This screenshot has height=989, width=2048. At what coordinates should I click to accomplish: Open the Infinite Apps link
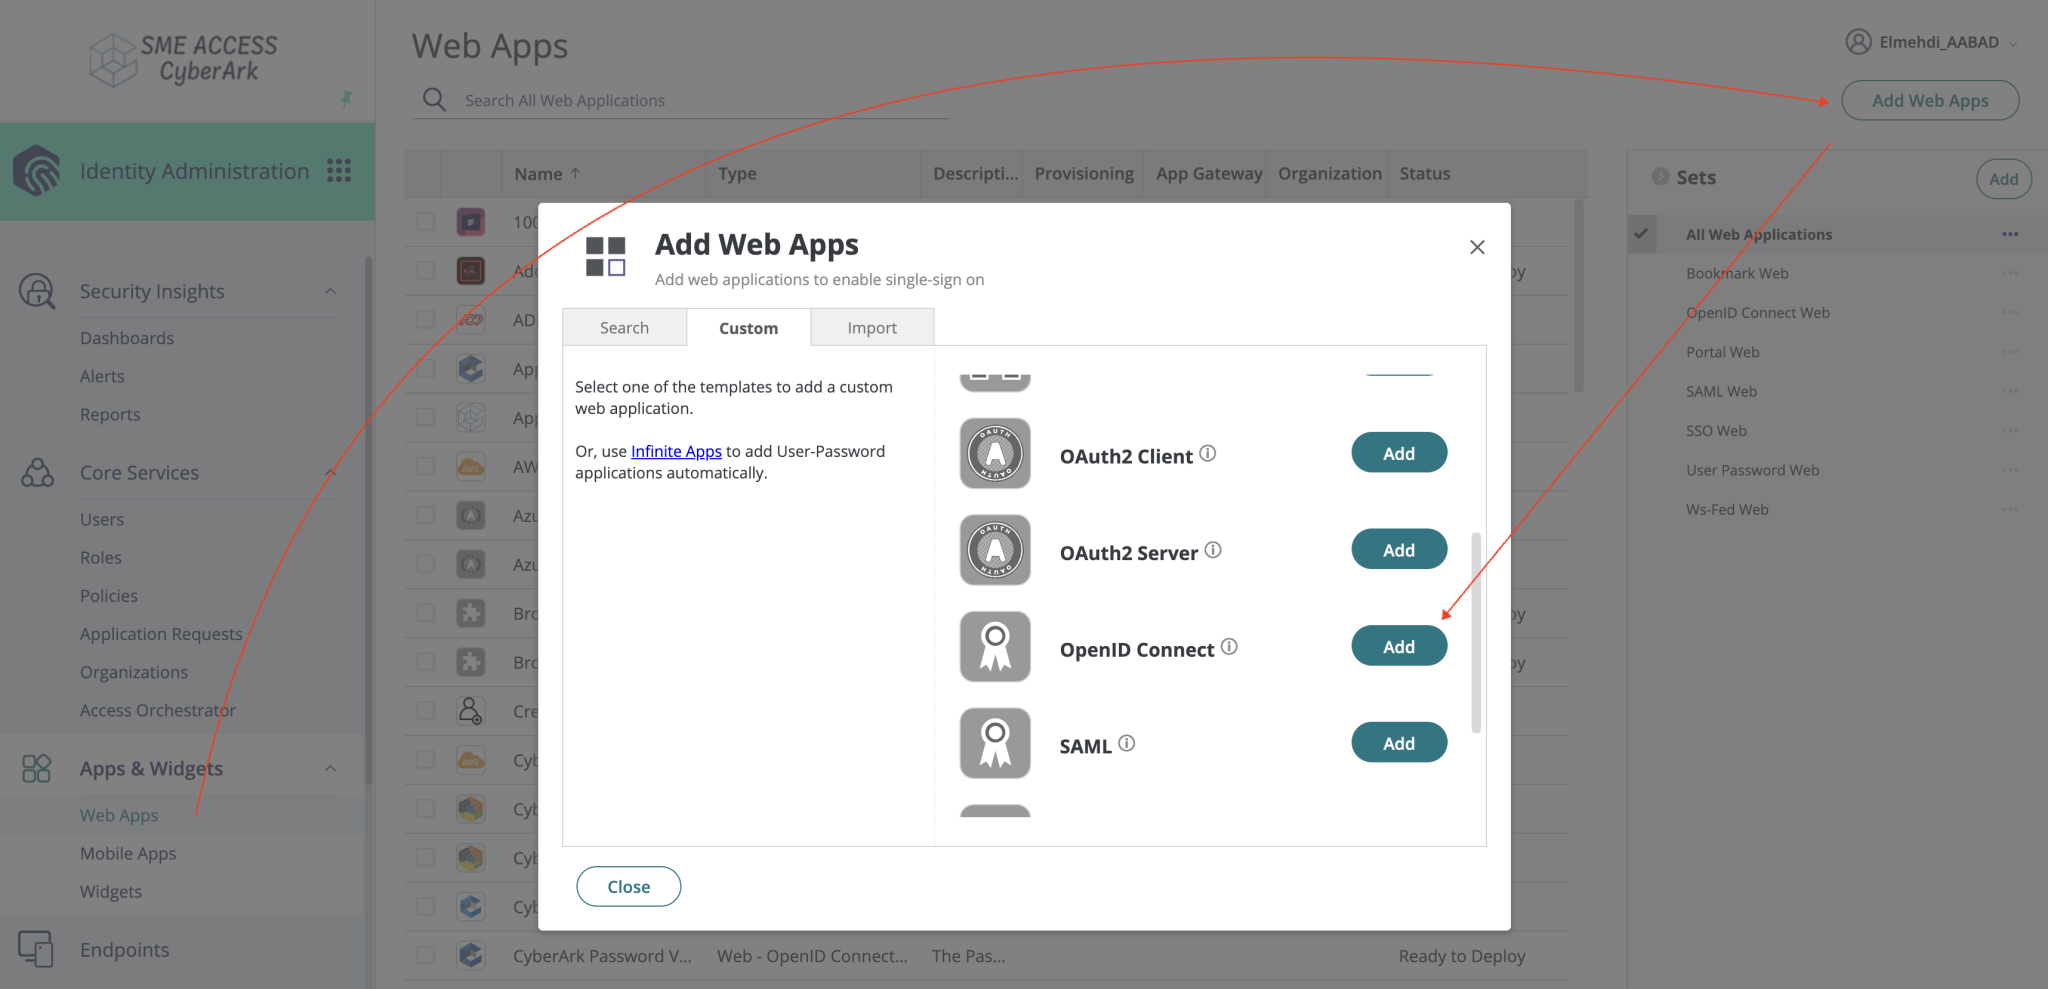pos(675,451)
